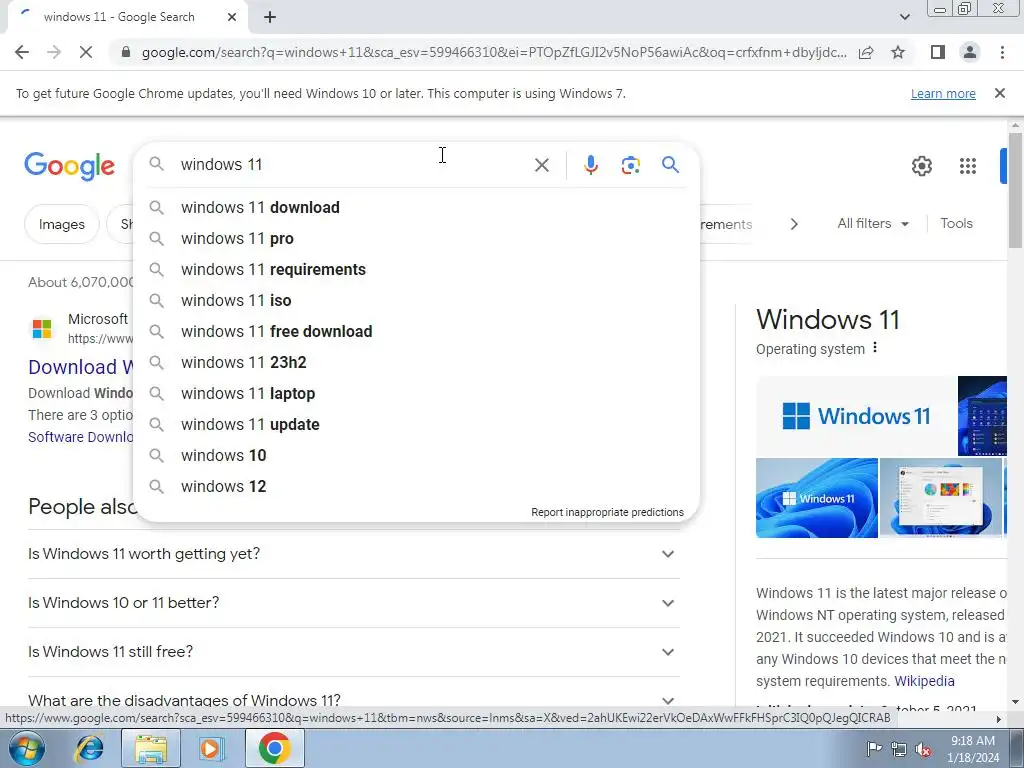Viewport: 1024px width, 768px height.
Task: Click the Chrome taskbar icon
Action: (x=274, y=748)
